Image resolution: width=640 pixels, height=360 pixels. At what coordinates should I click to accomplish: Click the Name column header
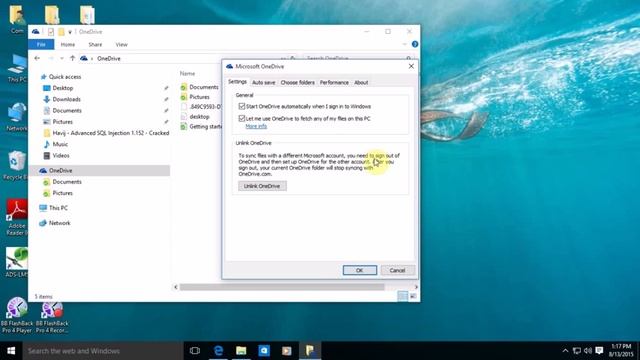click(x=187, y=73)
